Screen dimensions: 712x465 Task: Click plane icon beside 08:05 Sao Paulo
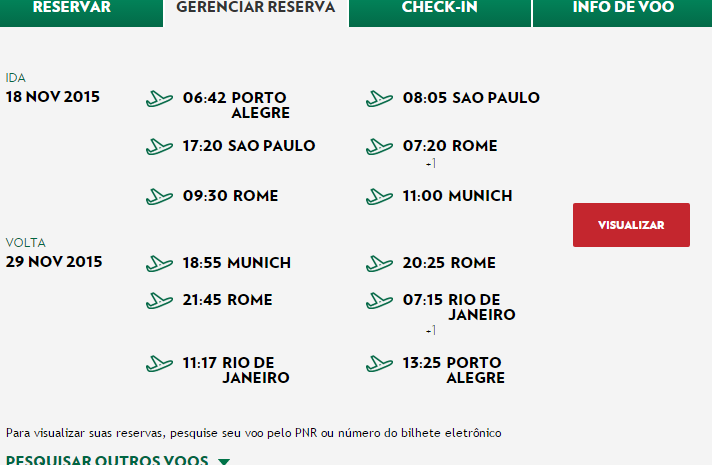[379, 99]
